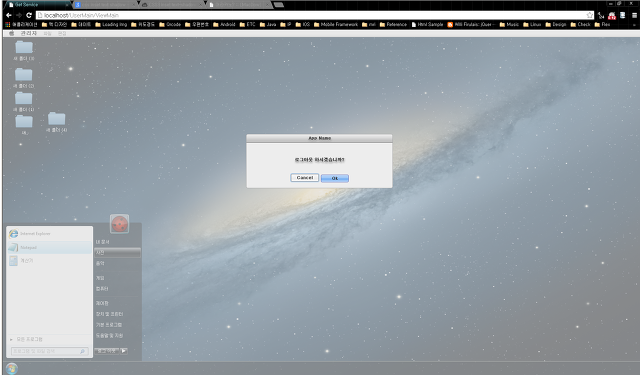Viewport: 640px width, 375px height.
Task: Open the Chrome hamburger menu icon
Action: (634, 16)
